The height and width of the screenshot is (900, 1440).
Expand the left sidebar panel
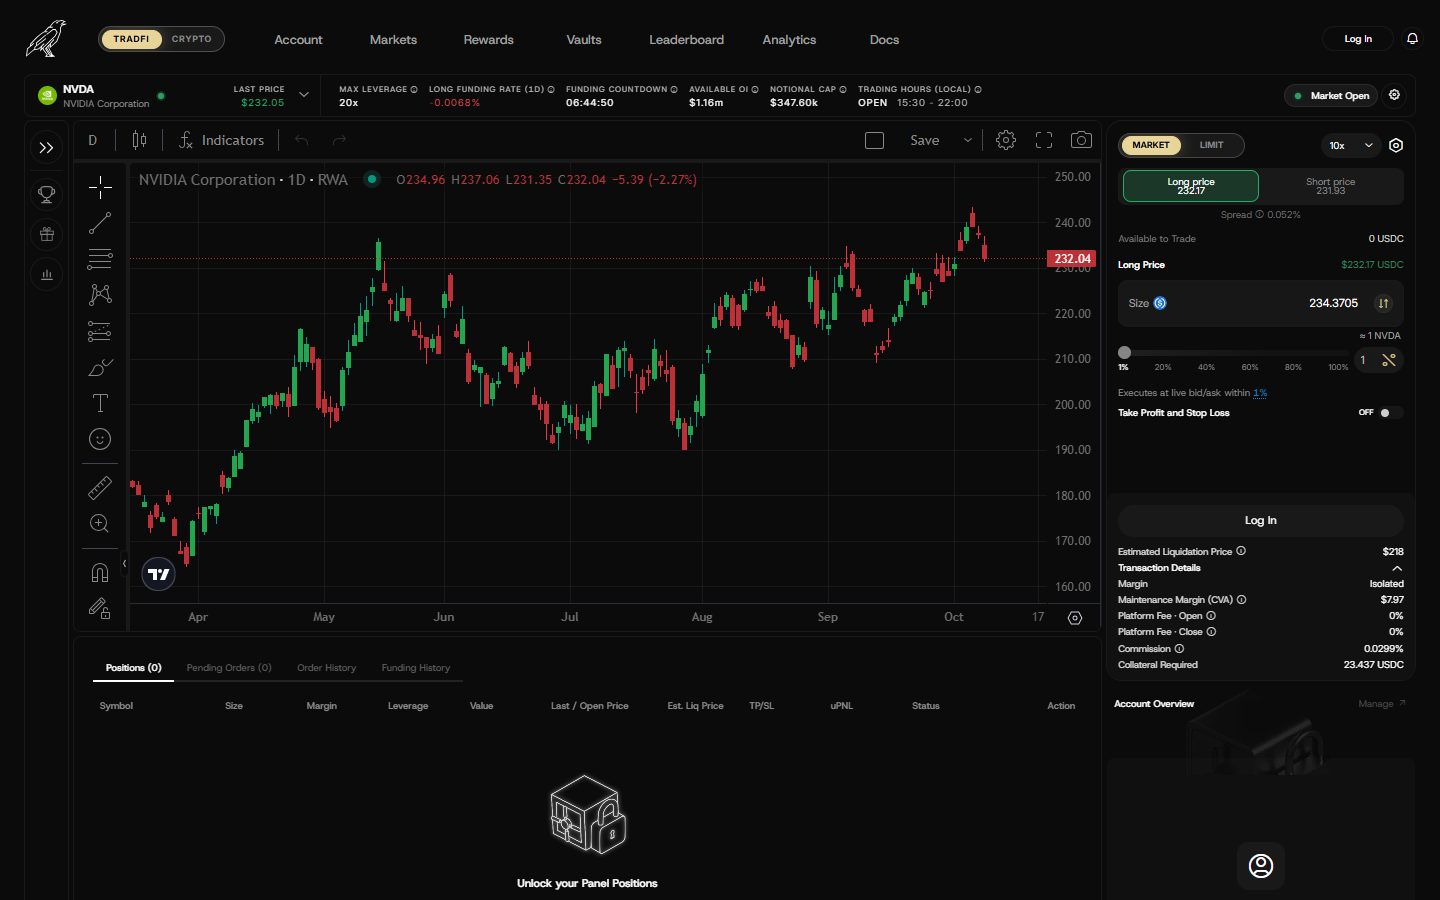coord(47,148)
